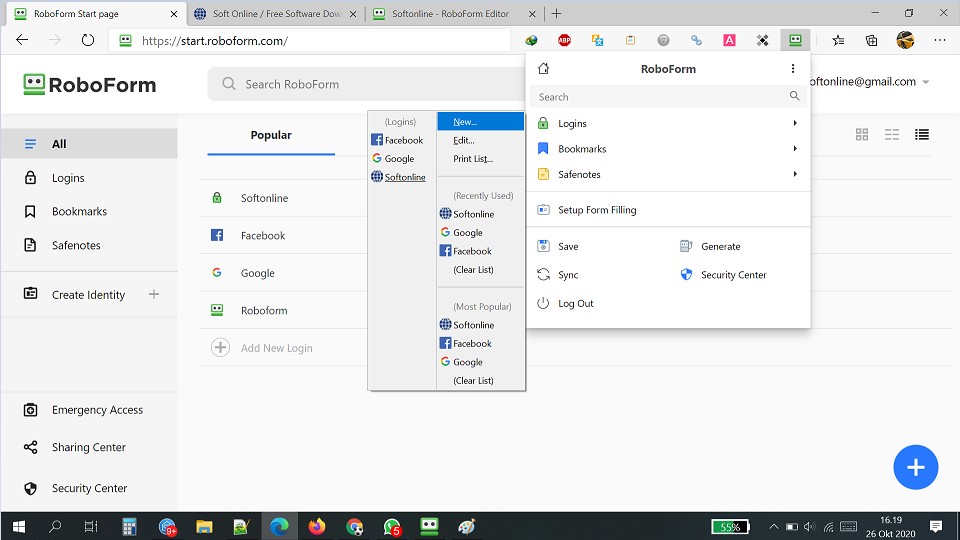Click the RoboForm extension icon in browser toolbar
Image resolution: width=960 pixels, height=540 pixels.
(795, 40)
